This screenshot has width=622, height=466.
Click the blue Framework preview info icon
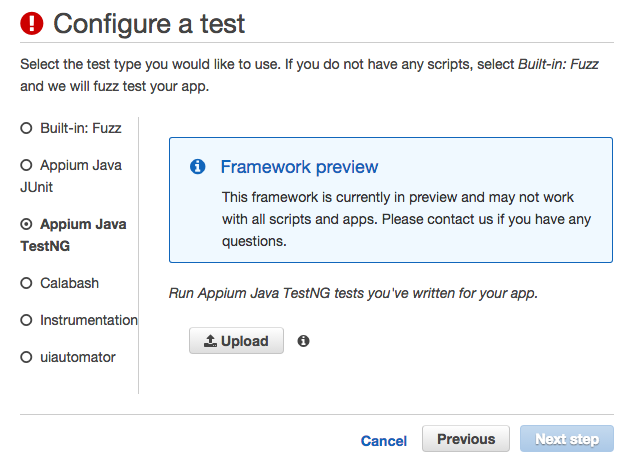198,167
